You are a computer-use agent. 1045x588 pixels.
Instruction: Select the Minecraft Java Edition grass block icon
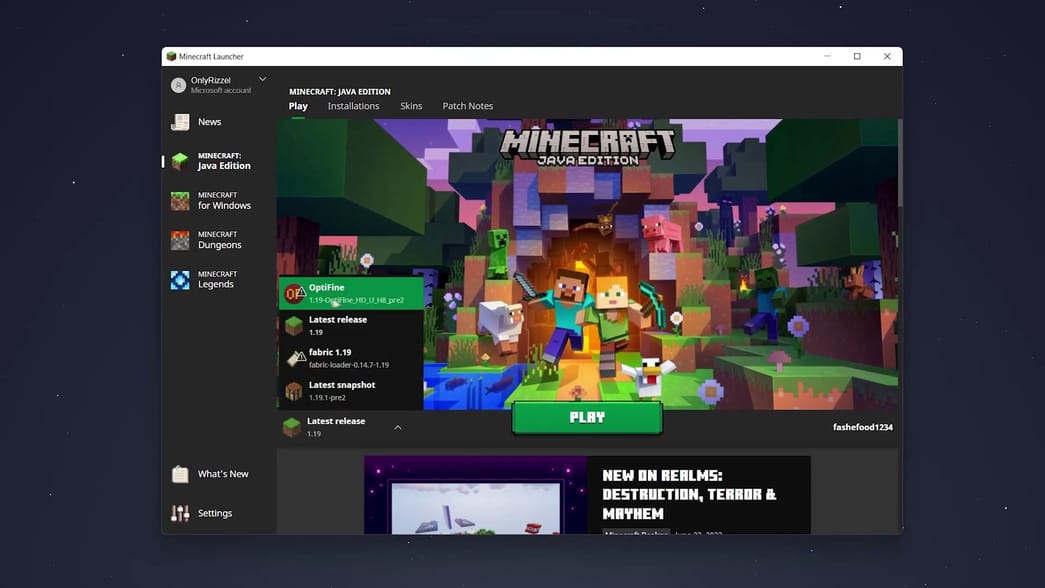click(x=182, y=160)
